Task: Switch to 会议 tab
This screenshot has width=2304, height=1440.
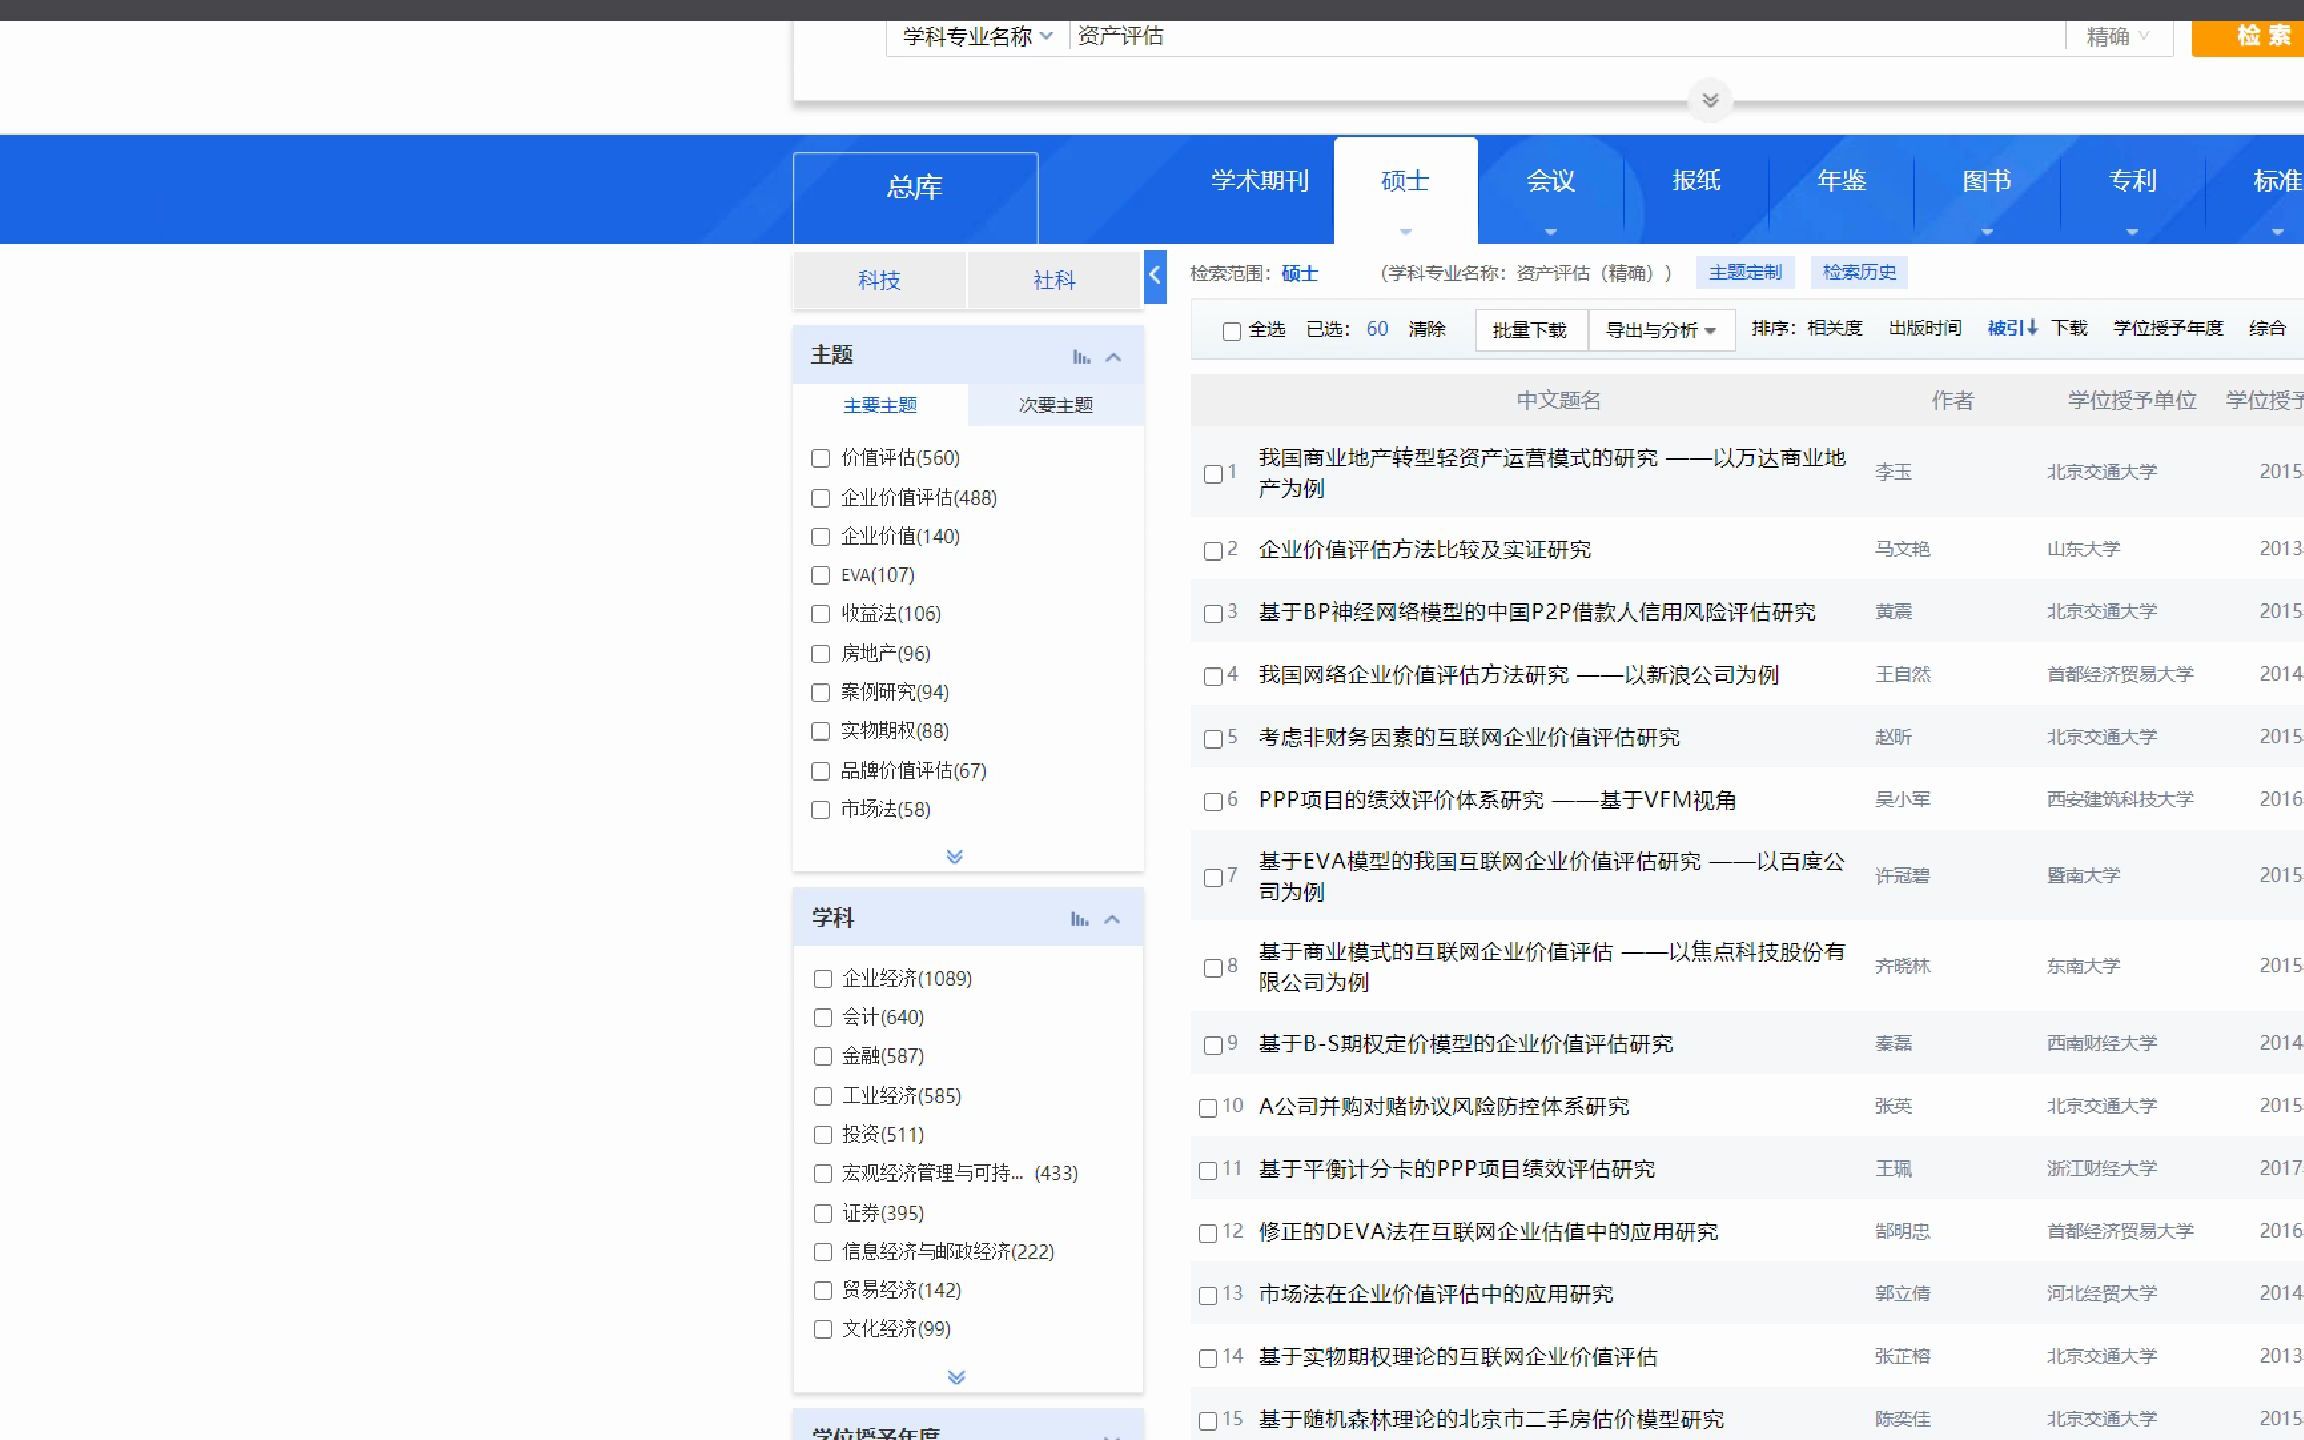Action: tap(1551, 181)
